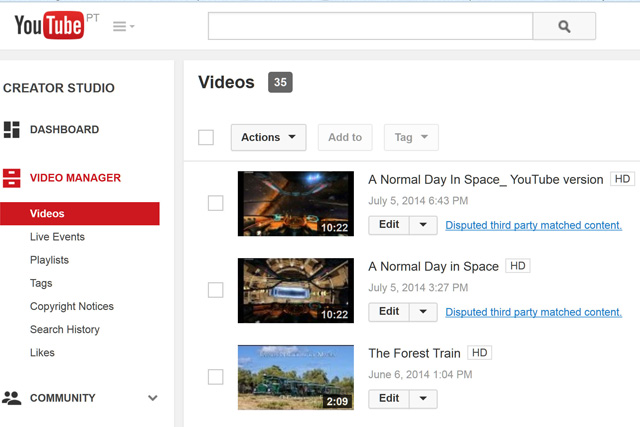This screenshot has height=427, width=640.
Task: Click the Add to button
Action: tap(345, 137)
